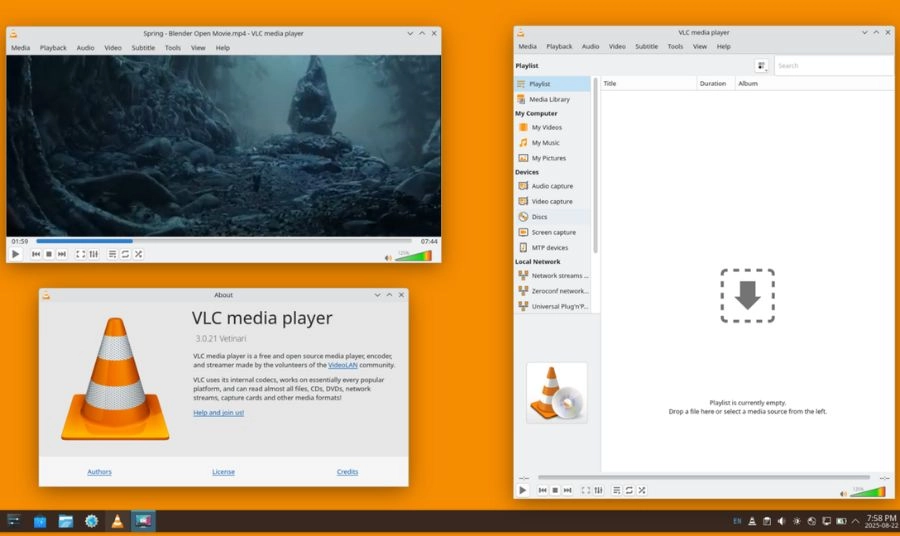Open Media menu in Spring video window
This screenshot has height=536, width=900.
tap(21, 48)
